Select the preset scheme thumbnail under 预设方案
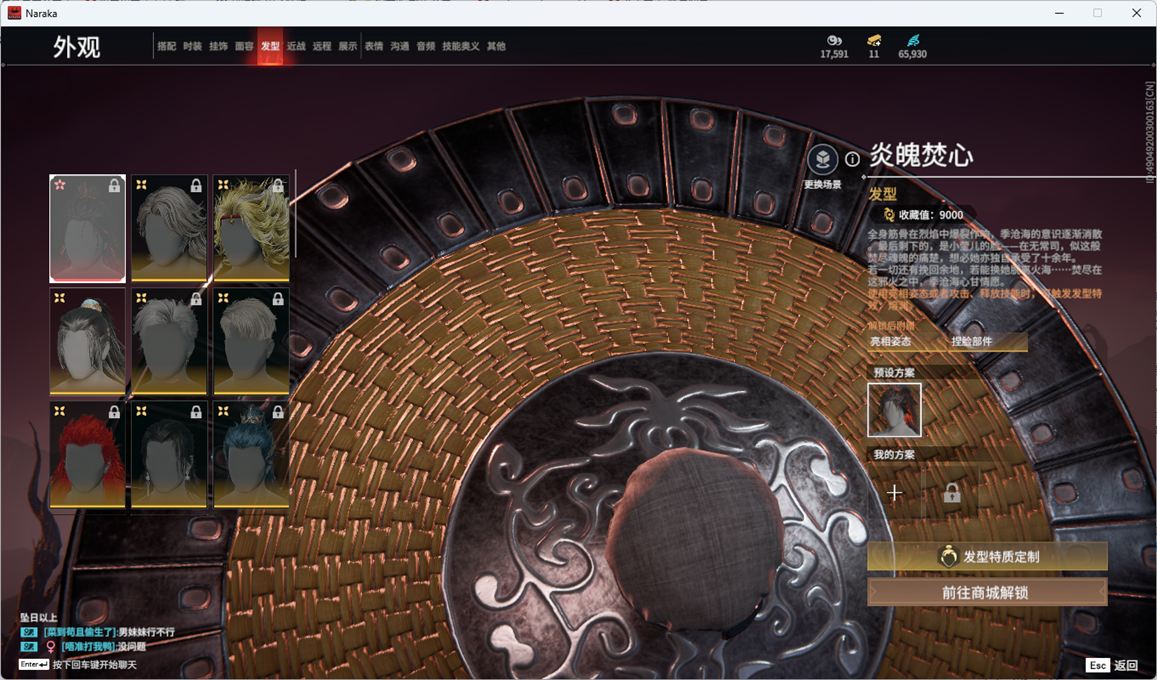1157x680 pixels. tap(894, 410)
